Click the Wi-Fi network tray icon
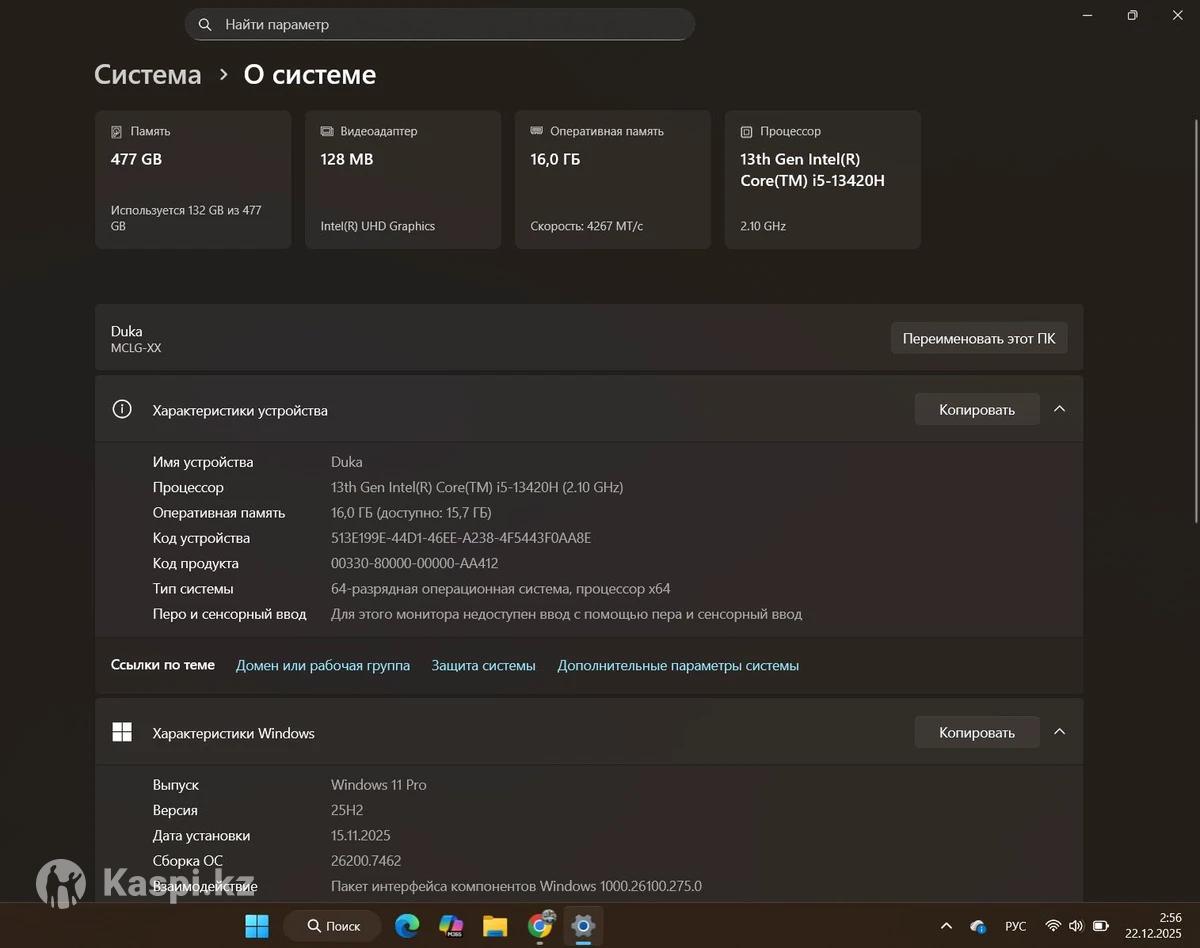Screen dimensions: 1200x948 point(1053,926)
